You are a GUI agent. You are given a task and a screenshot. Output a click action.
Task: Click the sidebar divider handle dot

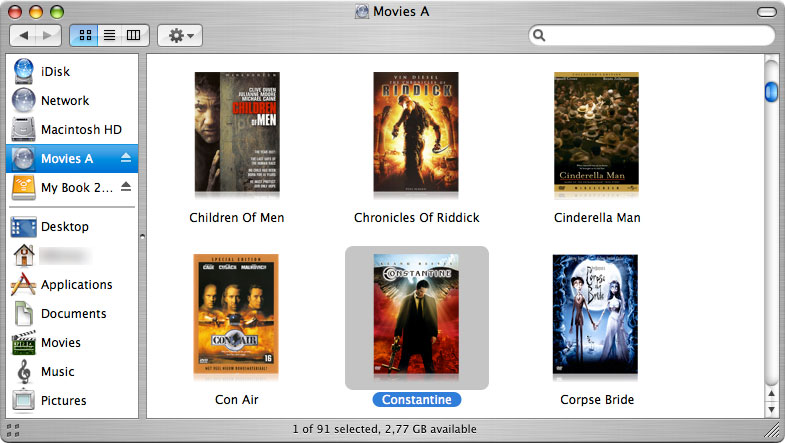[x=142, y=236]
